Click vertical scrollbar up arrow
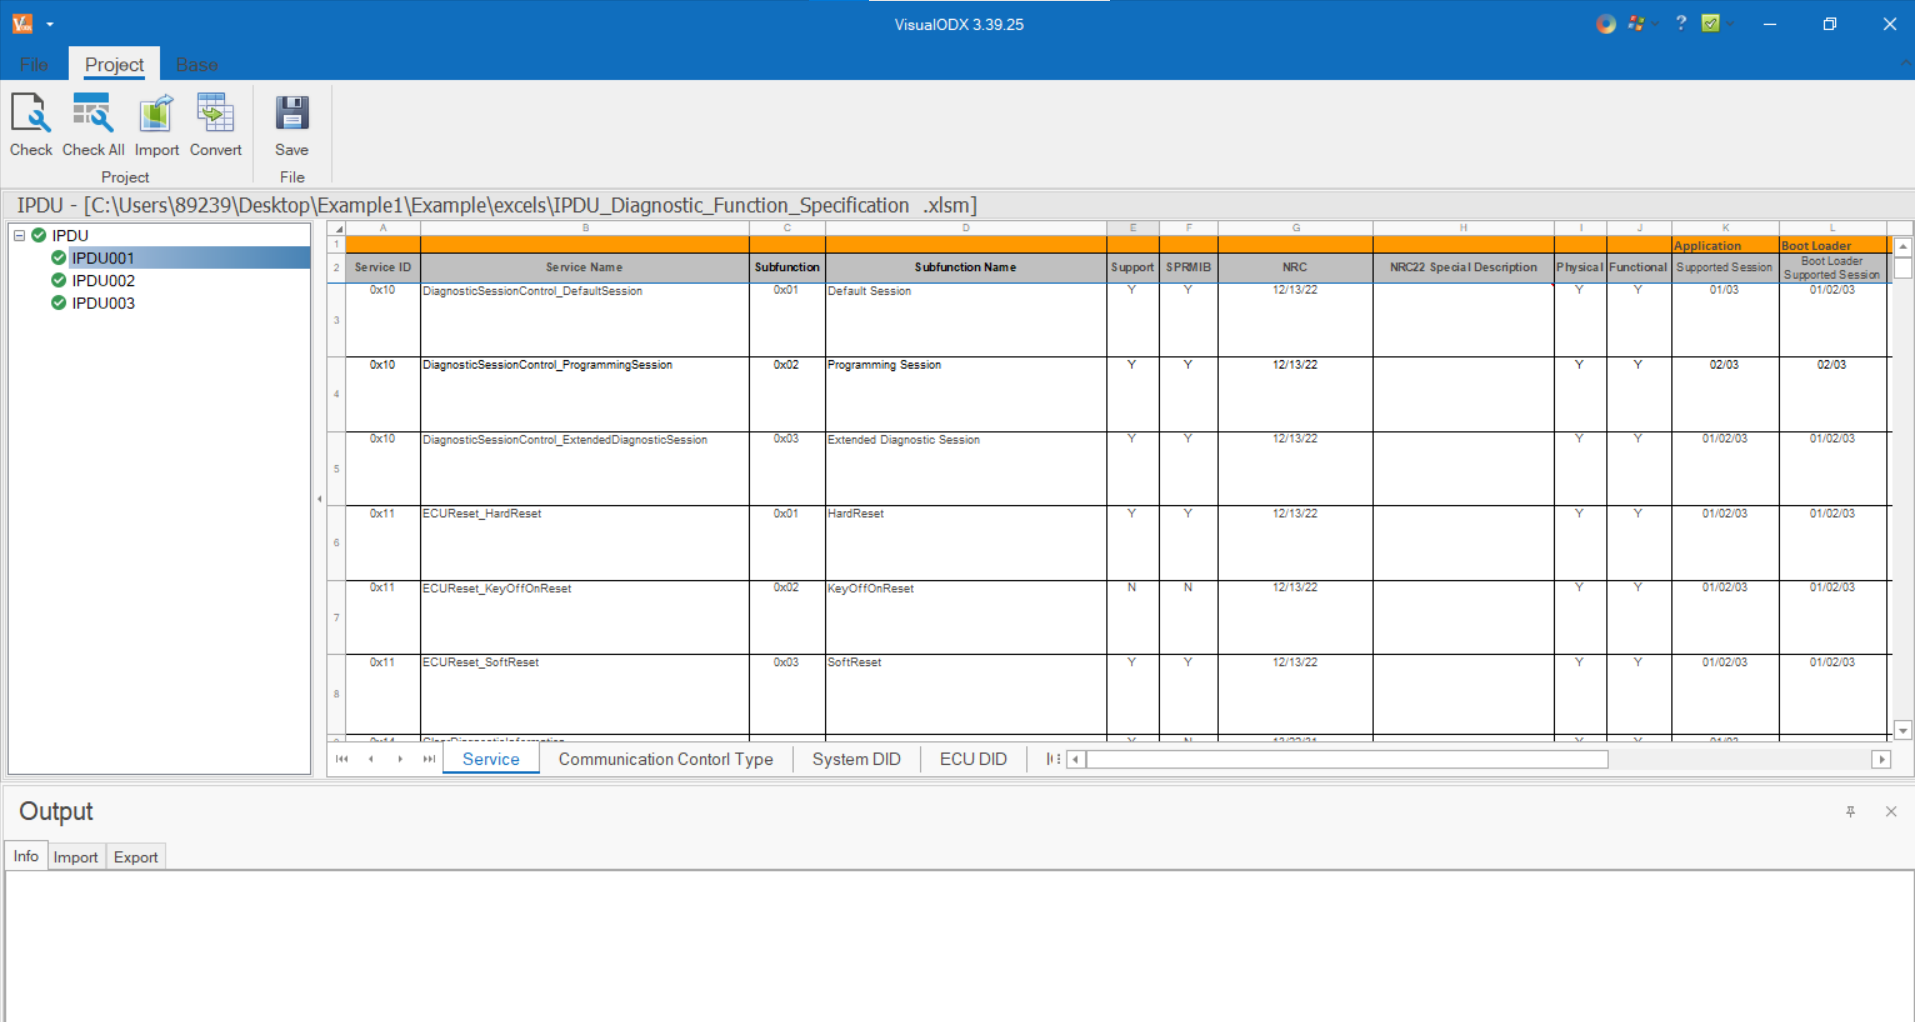 [x=1903, y=246]
